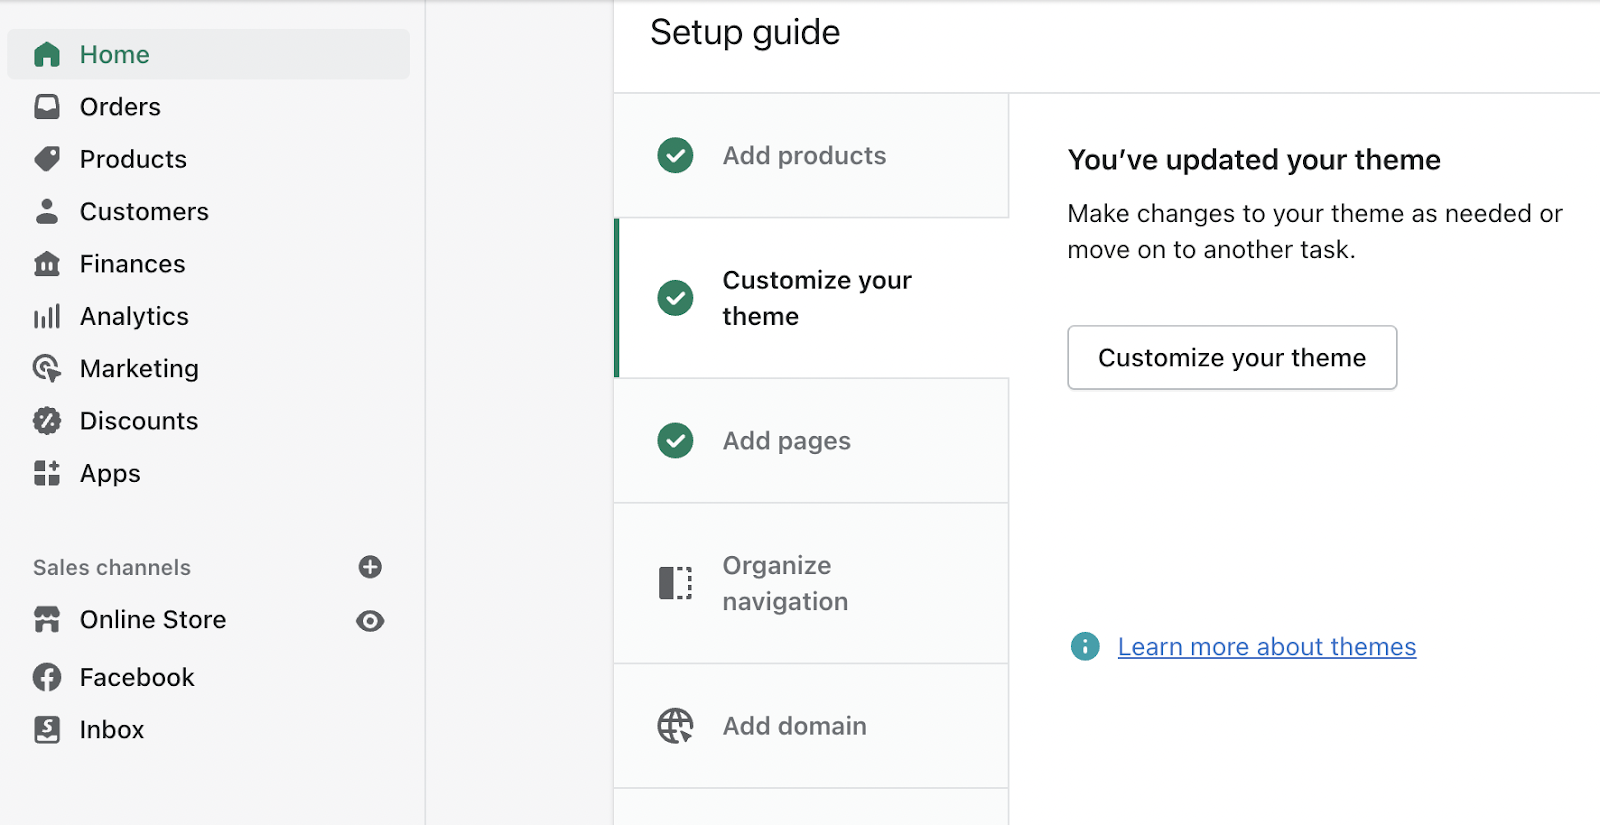This screenshot has height=825, width=1600.
Task: Preview Online Store with the eye icon
Action: point(370,621)
